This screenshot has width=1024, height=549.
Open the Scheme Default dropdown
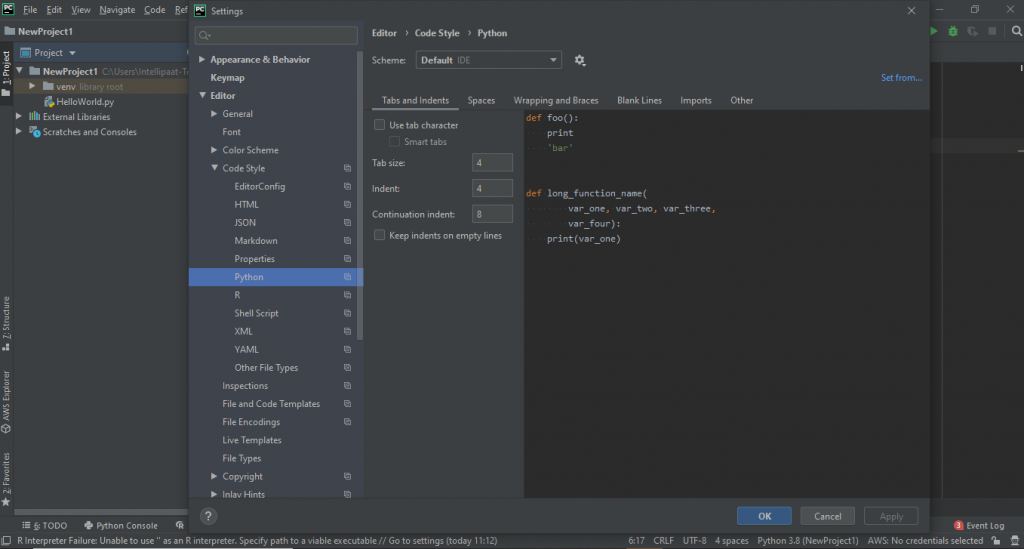pyautogui.click(x=488, y=60)
